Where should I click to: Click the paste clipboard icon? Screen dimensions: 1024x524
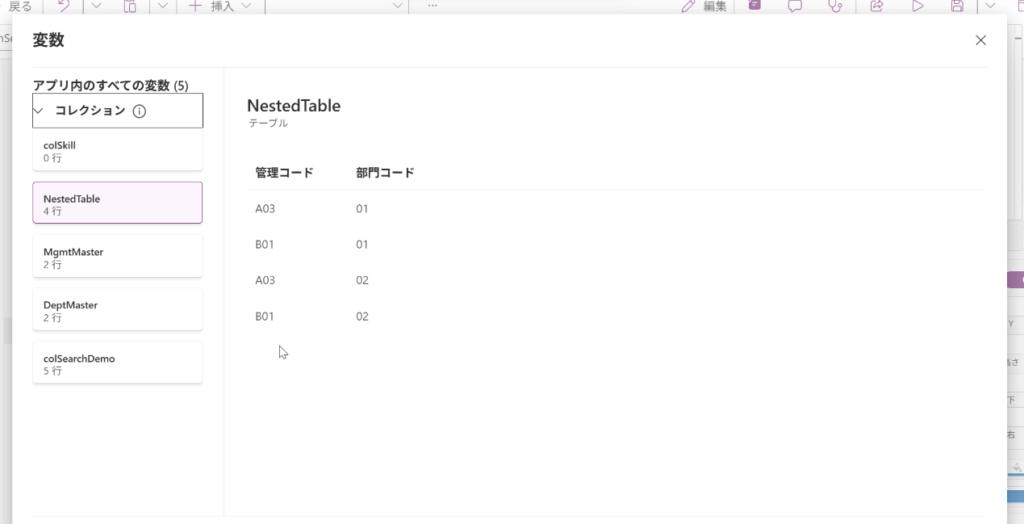(x=130, y=6)
